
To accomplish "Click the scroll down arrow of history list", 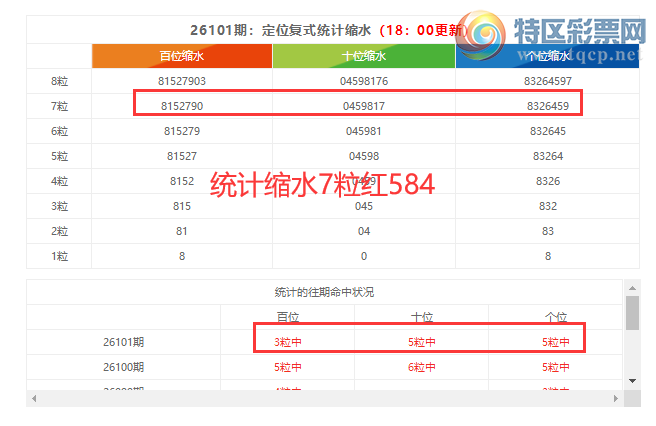I will 632,380.
